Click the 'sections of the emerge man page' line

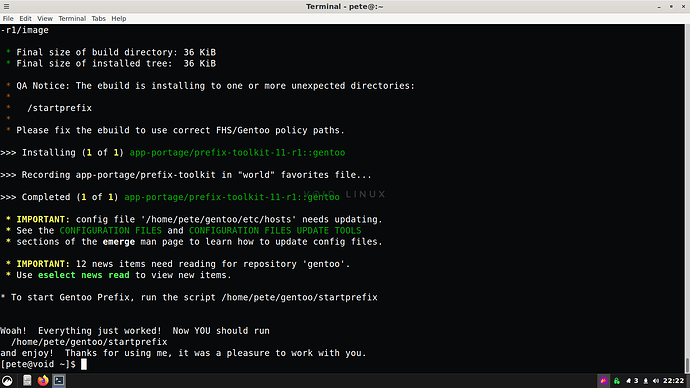194,242
